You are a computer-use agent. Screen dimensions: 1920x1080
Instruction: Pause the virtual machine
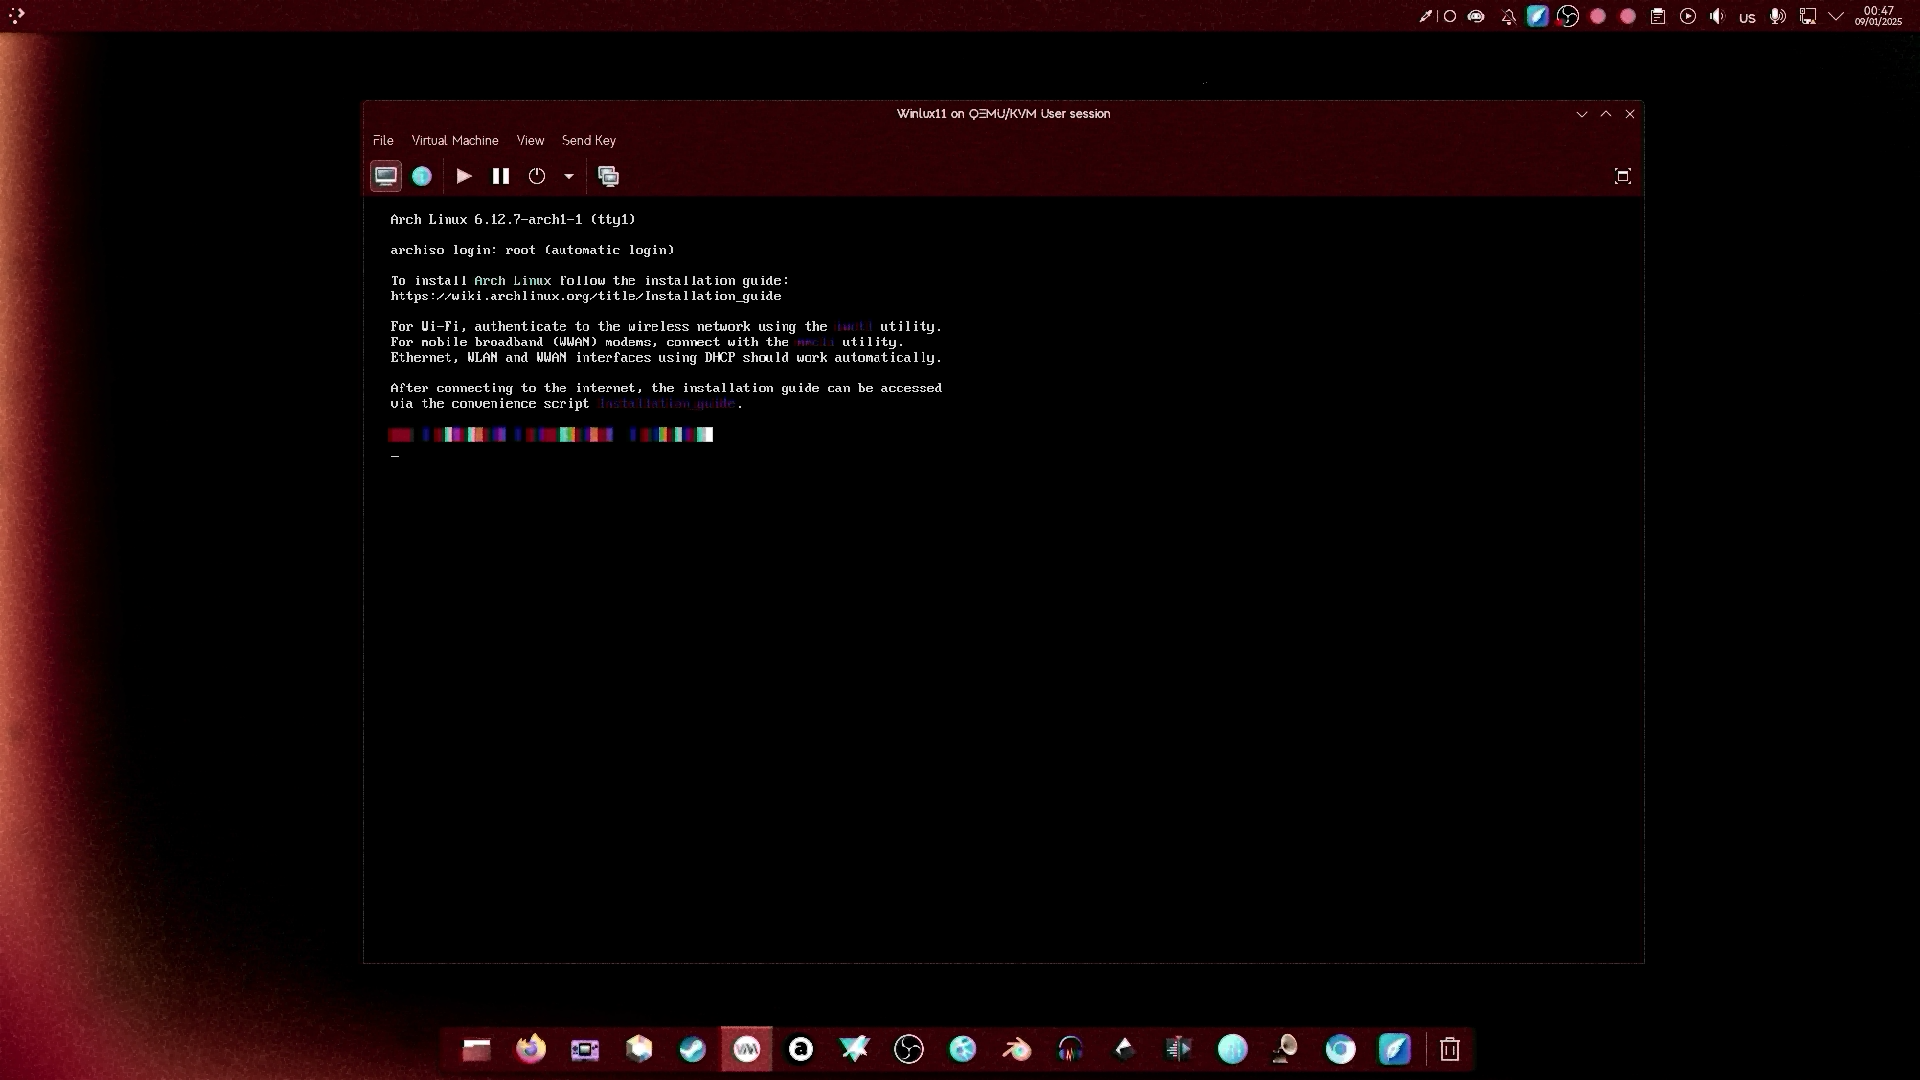[x=501, y=176]
